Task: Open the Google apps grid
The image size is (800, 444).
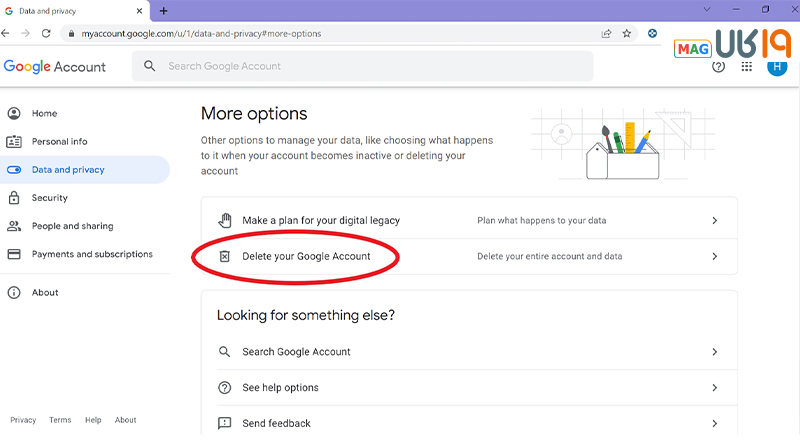Action: coord(746,66)
